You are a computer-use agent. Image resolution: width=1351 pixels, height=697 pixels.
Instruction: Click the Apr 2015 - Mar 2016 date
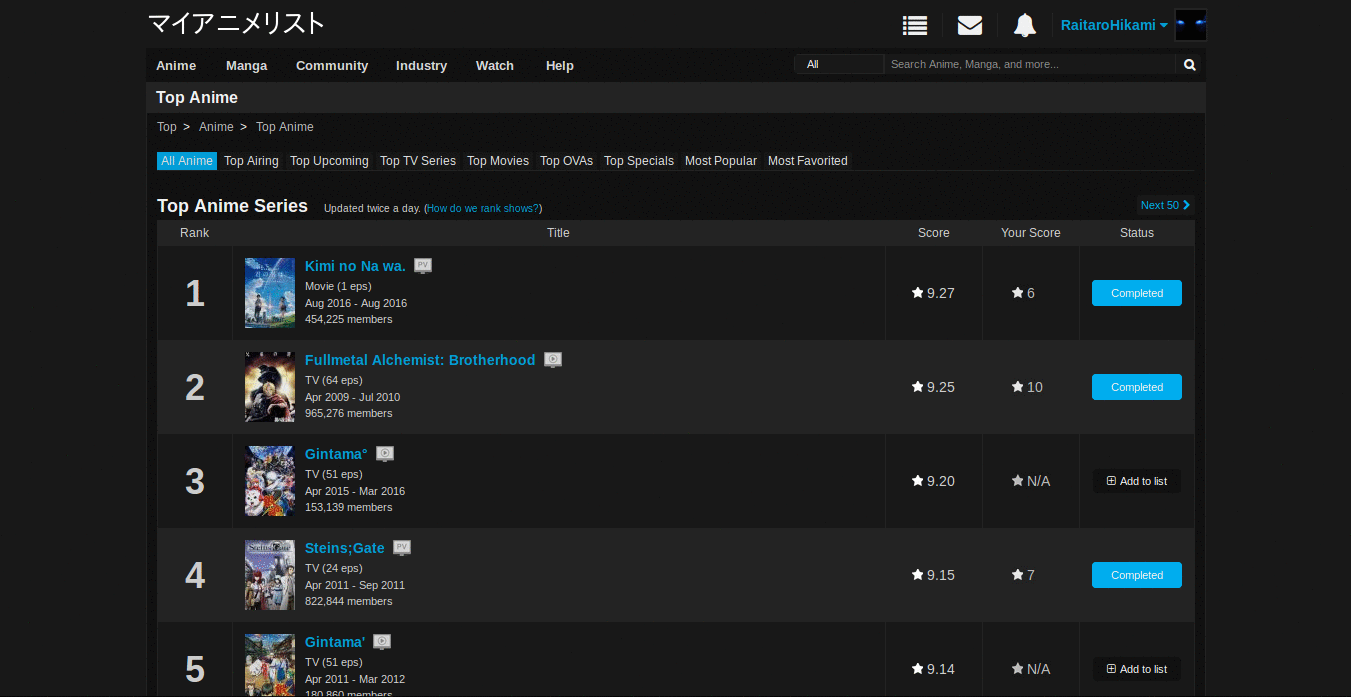(x=355, y=491)
